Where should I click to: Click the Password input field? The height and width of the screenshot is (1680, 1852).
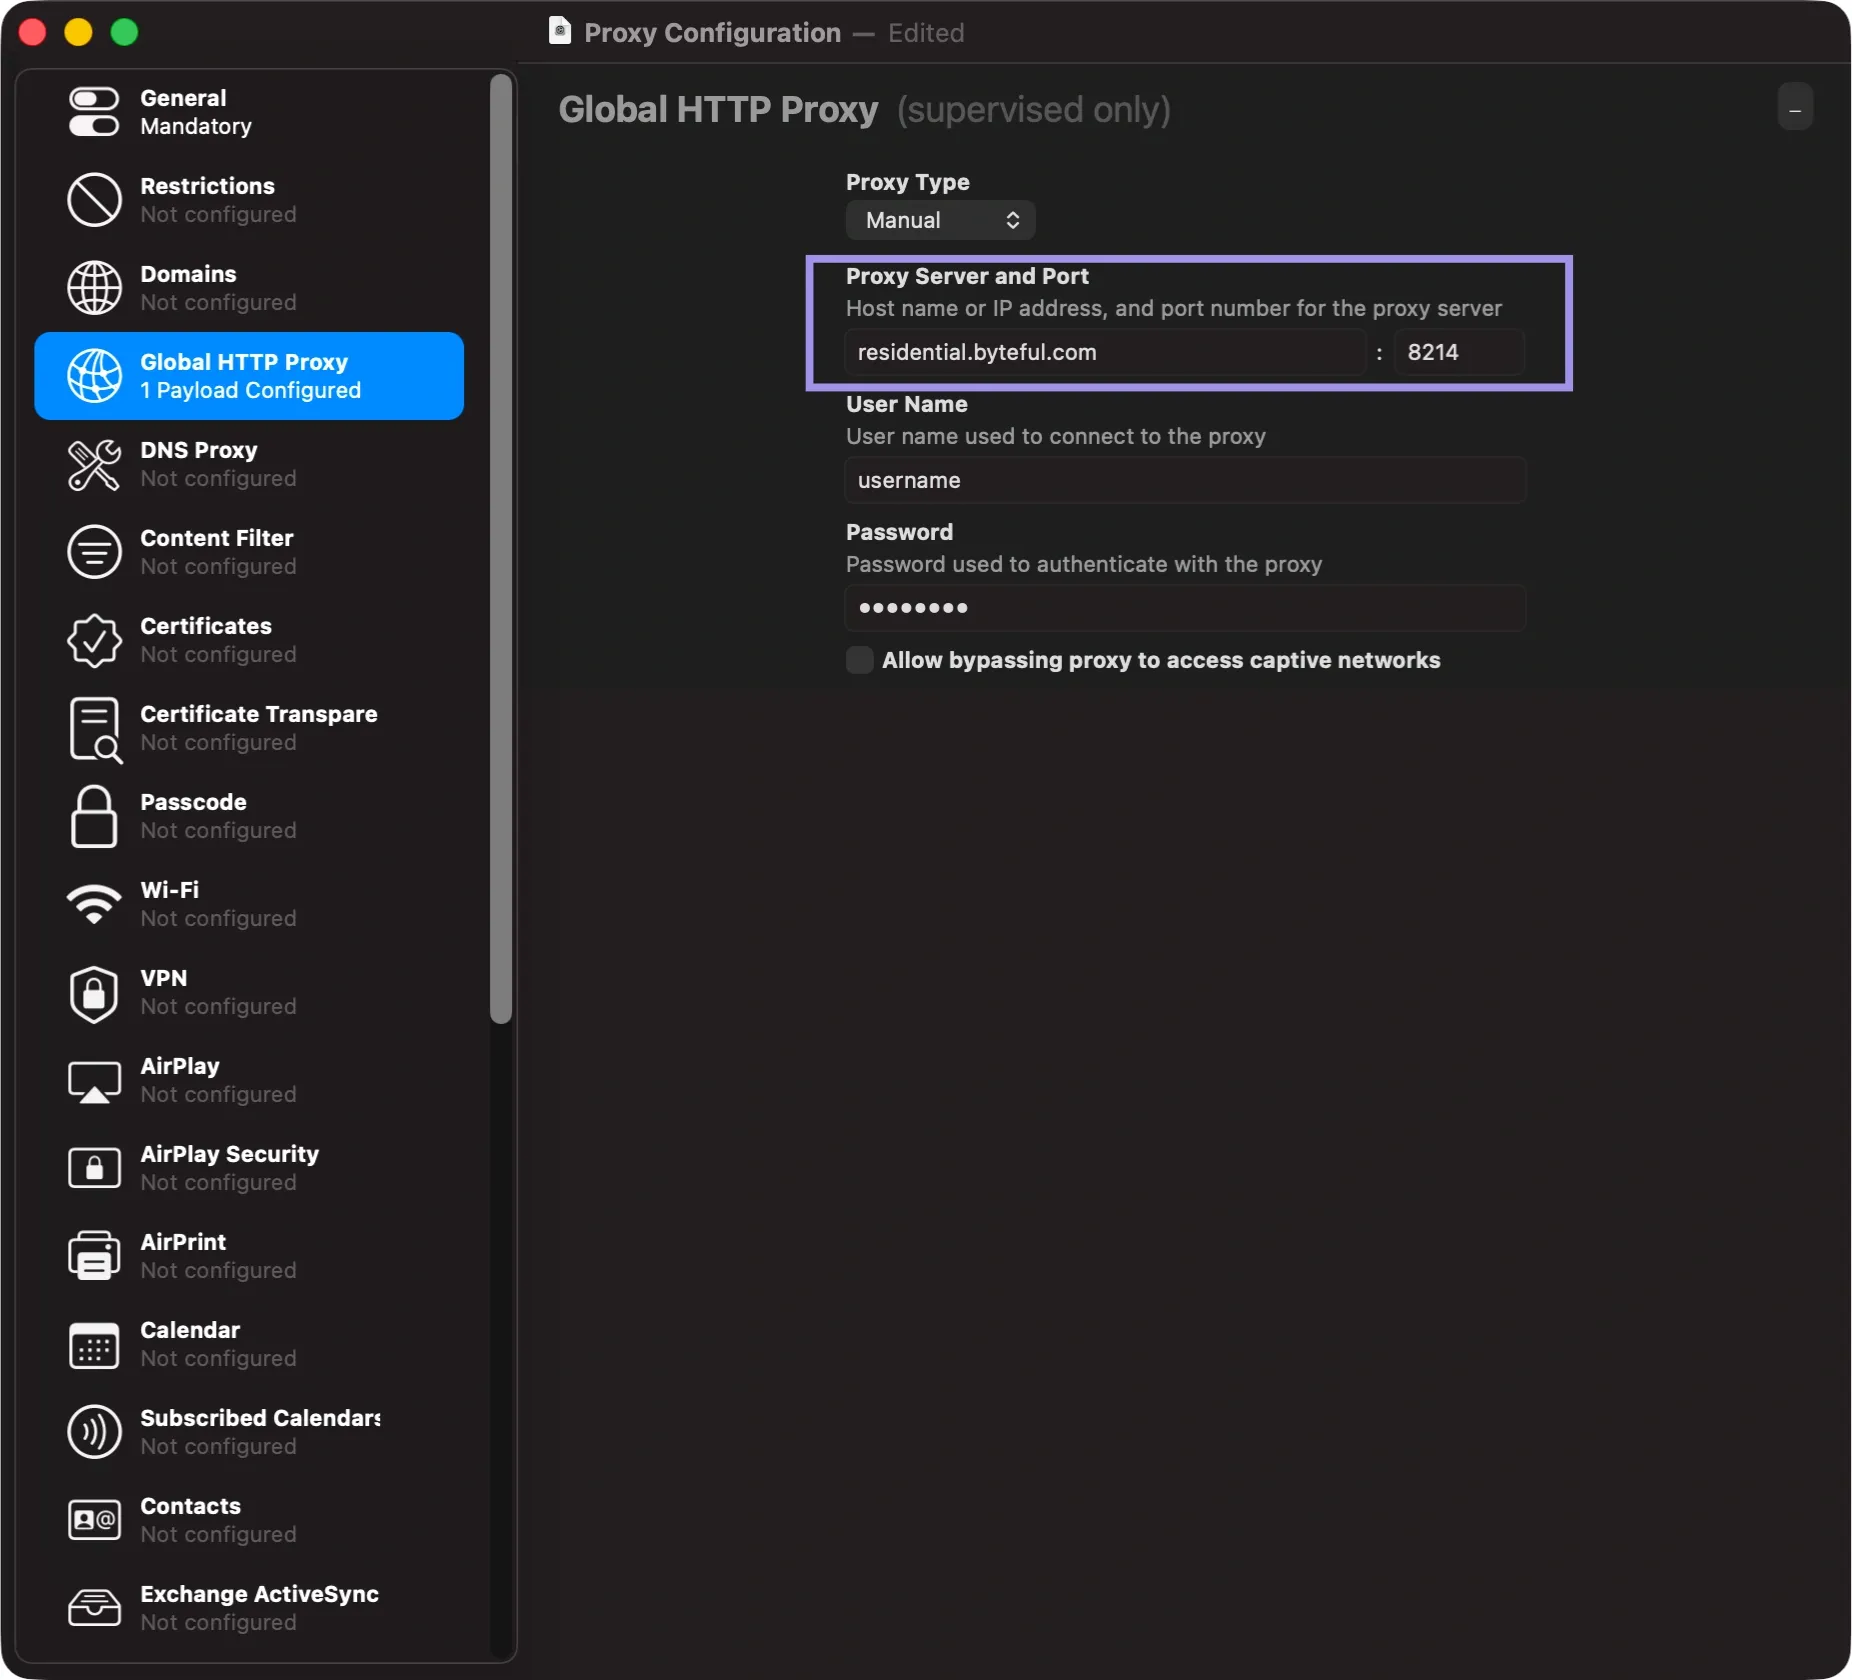(x=1185, y=608)
